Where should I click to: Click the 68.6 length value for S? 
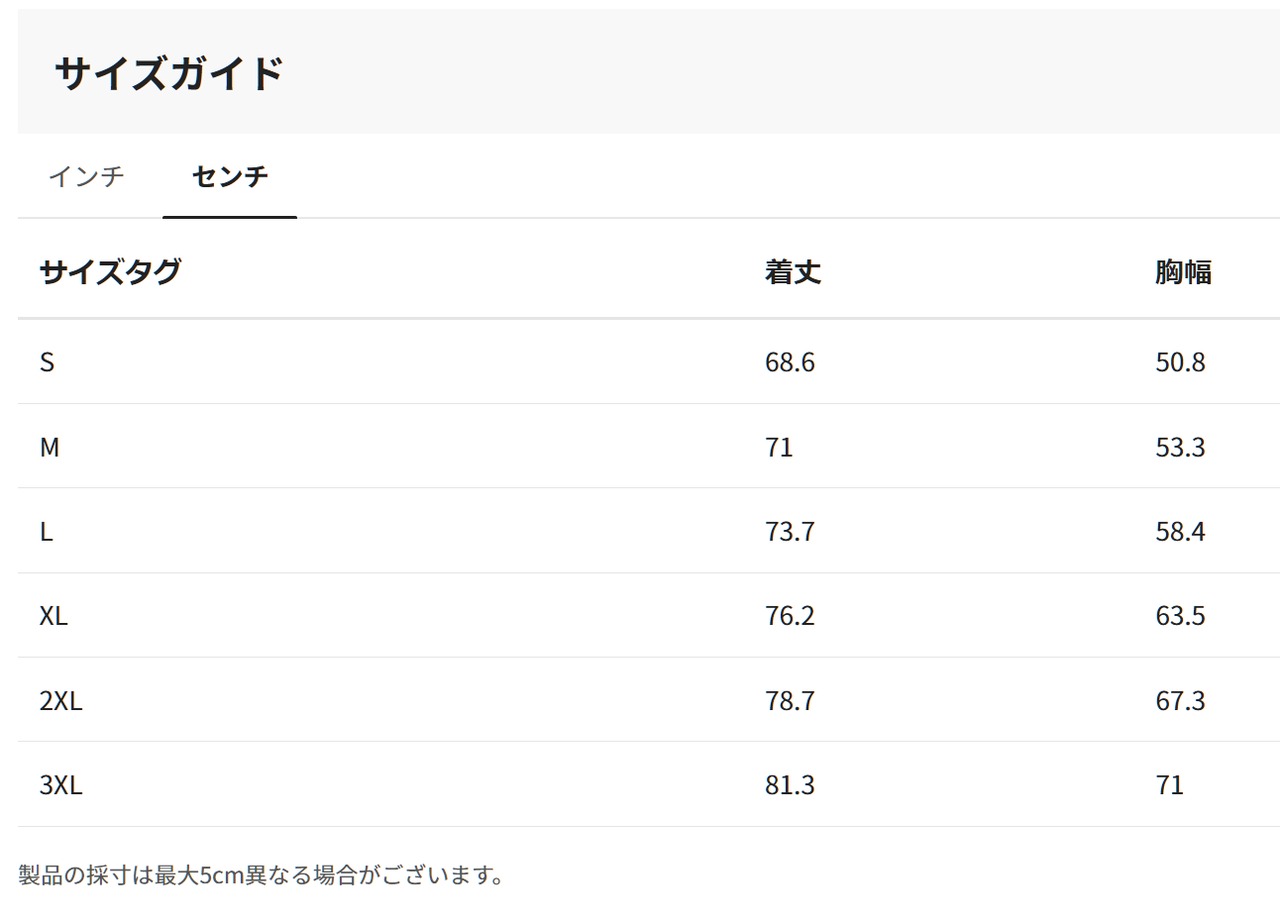click(x=790, y=362)
